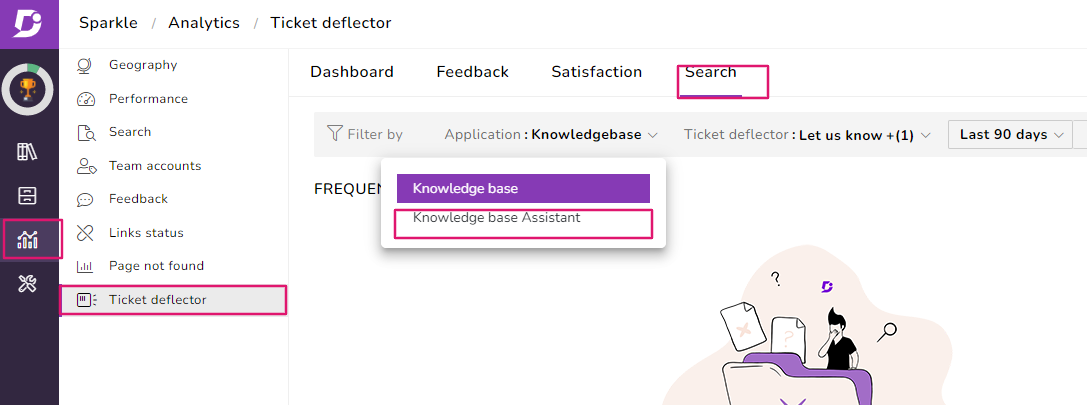The image size is (1087, 405).
Task: Click Analytics in the breadcrumb
Action: pos(204,23)
